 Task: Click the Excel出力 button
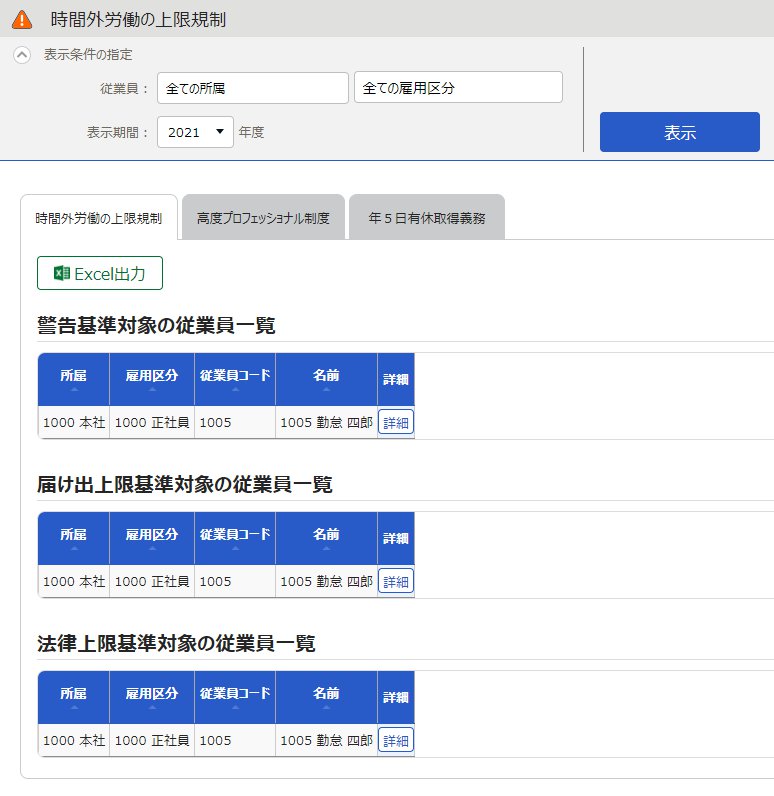coord(100,273)
